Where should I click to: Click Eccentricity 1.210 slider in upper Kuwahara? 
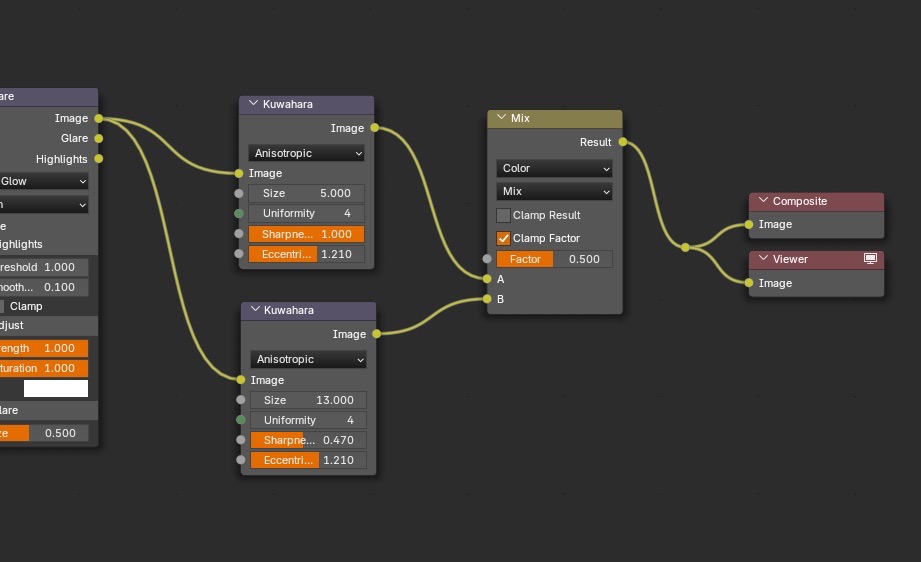click(307, 254)
